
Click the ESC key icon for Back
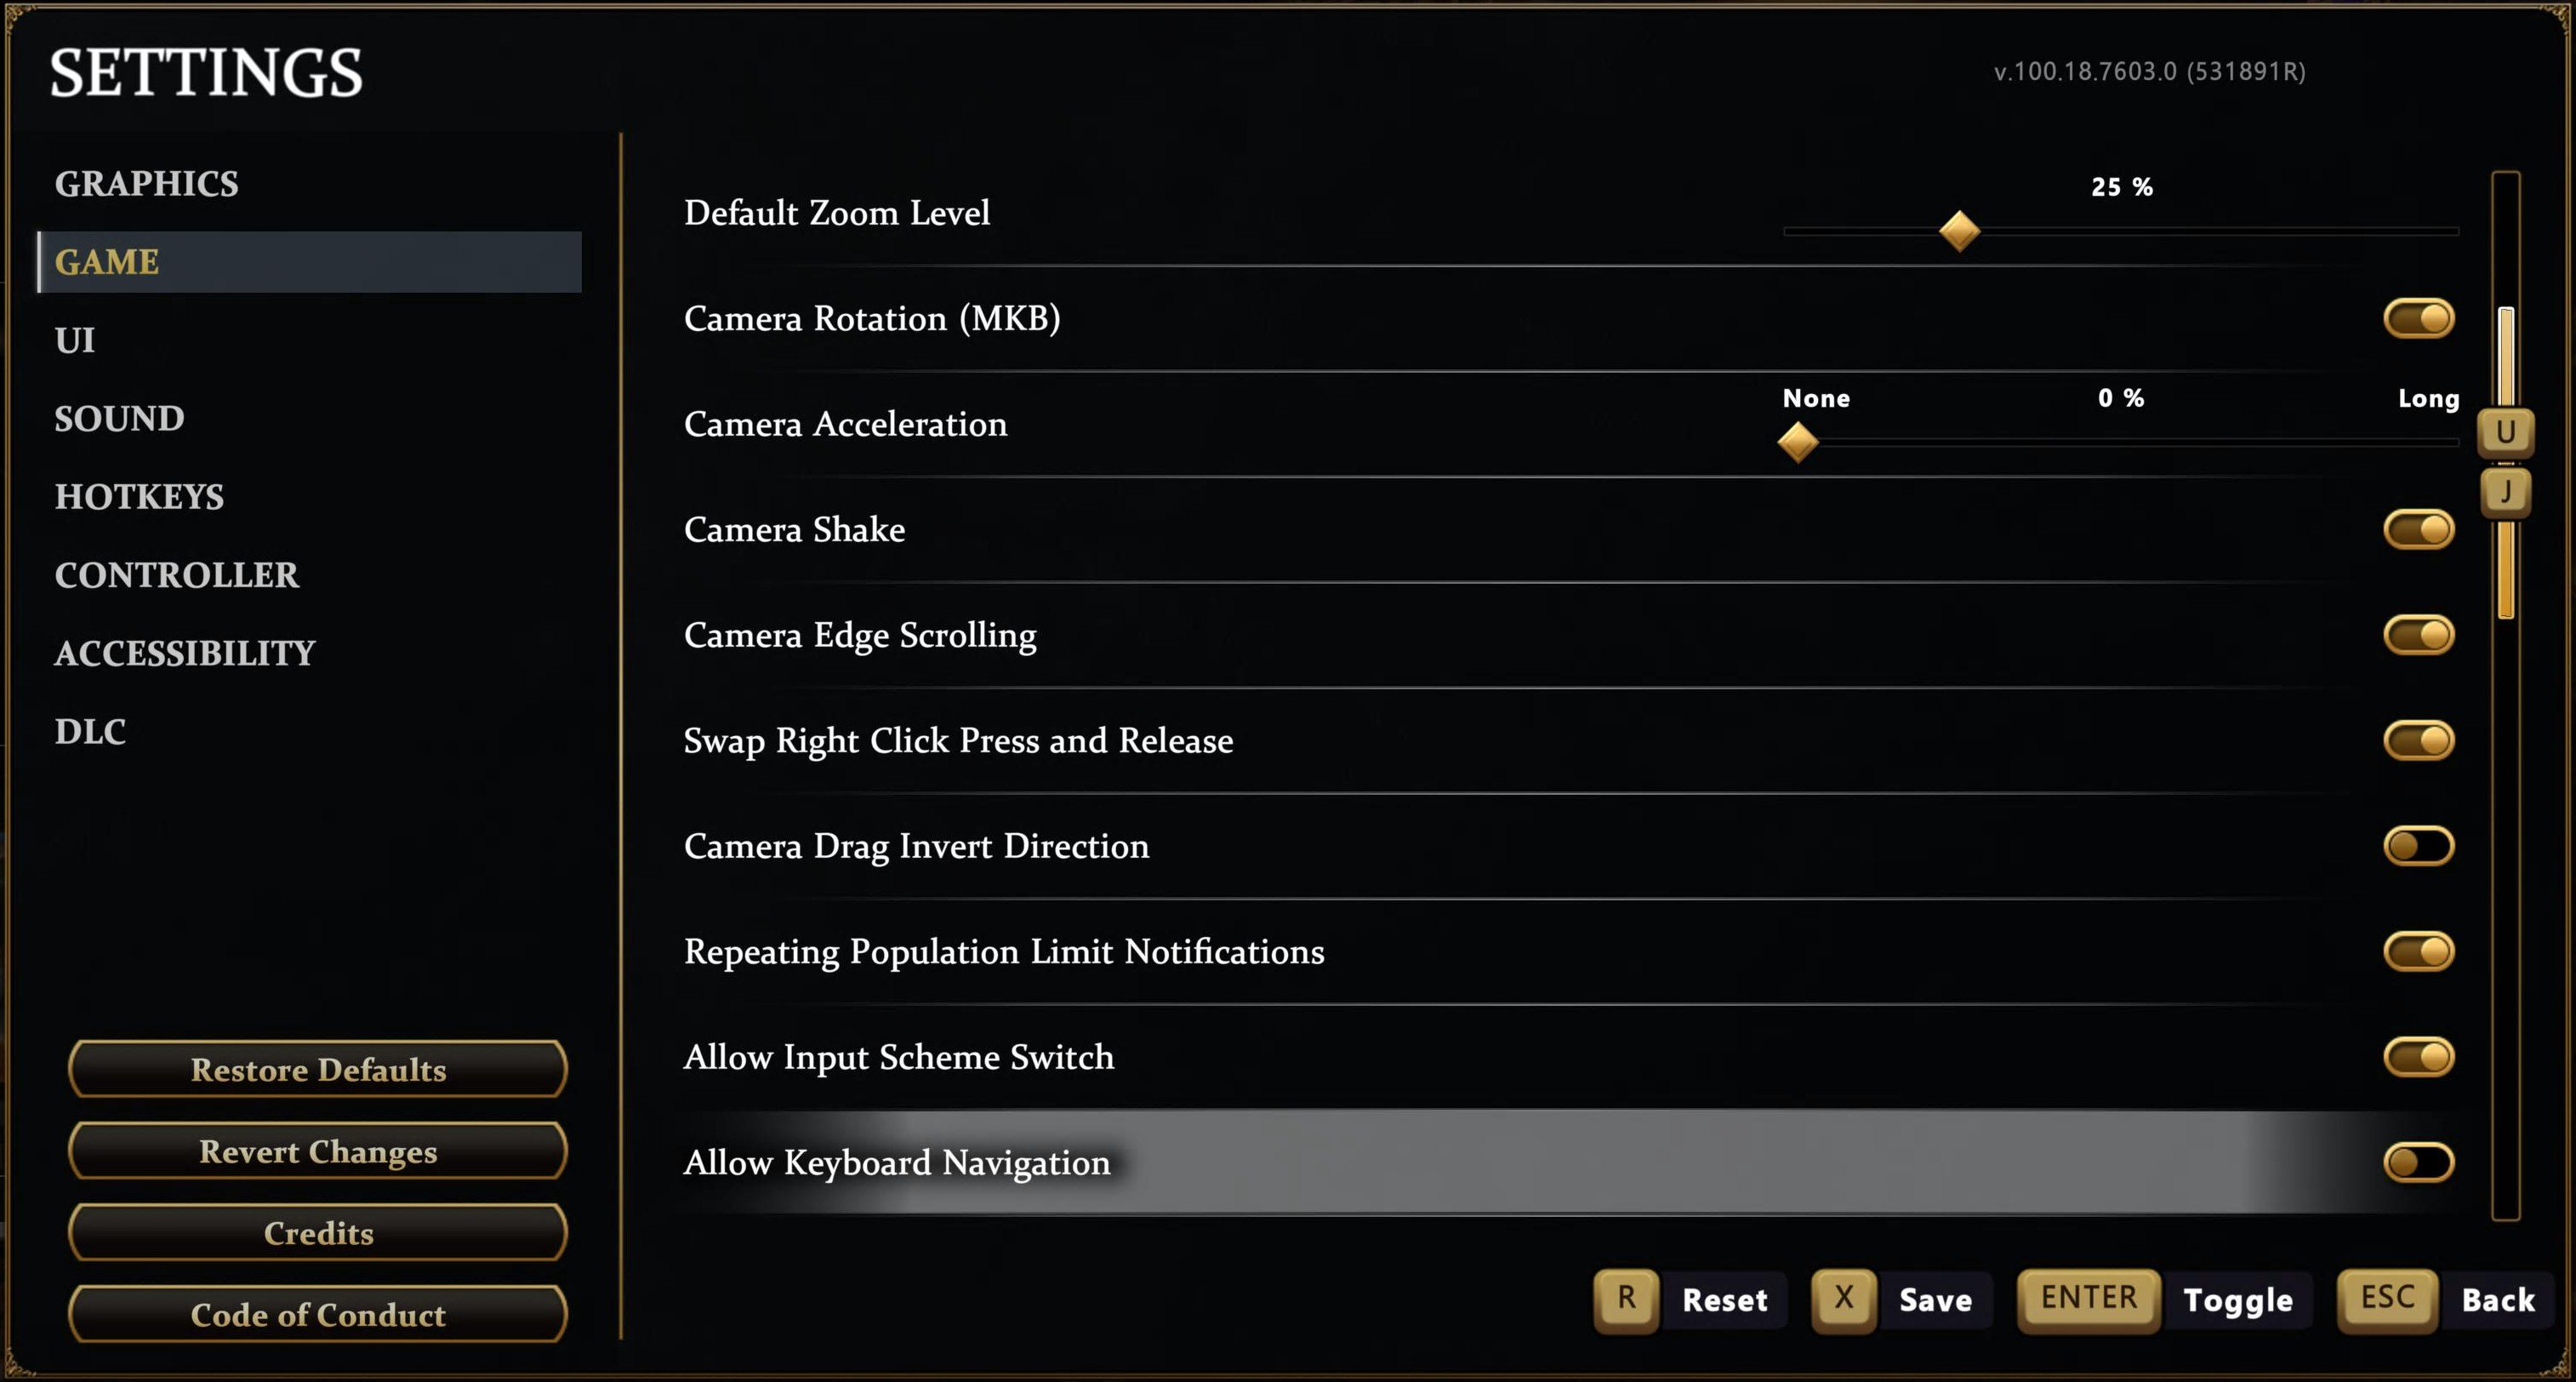pyautogui.click(x=2387, y=1299)
